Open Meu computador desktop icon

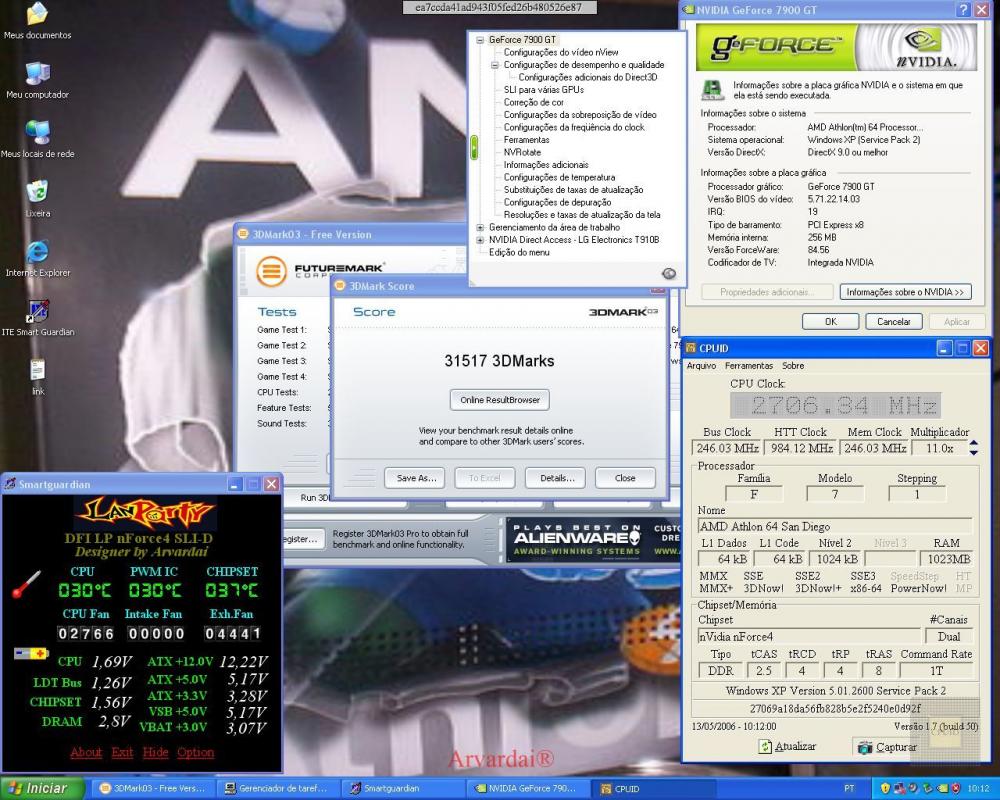37,75
